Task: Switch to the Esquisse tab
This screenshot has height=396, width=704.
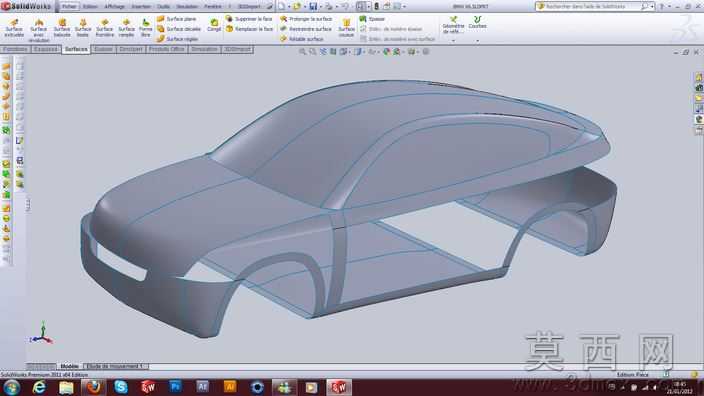Action: click(x=46, y=49)
